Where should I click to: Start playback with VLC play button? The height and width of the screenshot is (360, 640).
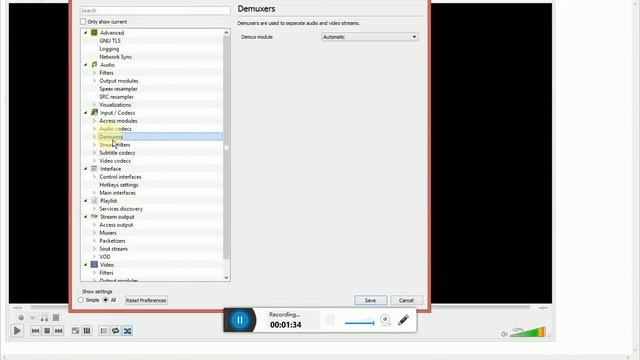click(x=17, y=331)
